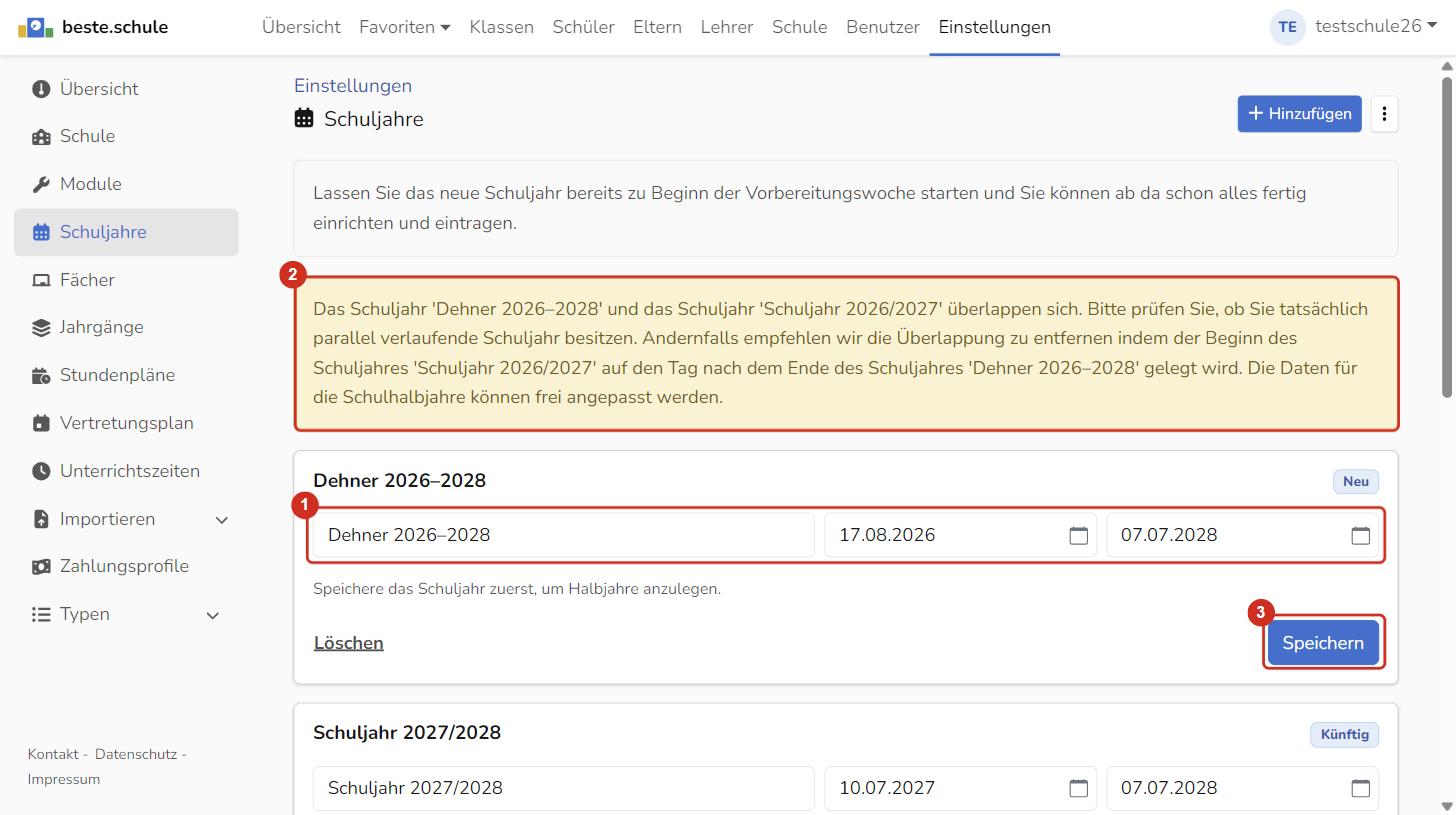Screen dimensions: 1456x815
Task: Expand the Importieren sidebar section
Action: [222, 520]
